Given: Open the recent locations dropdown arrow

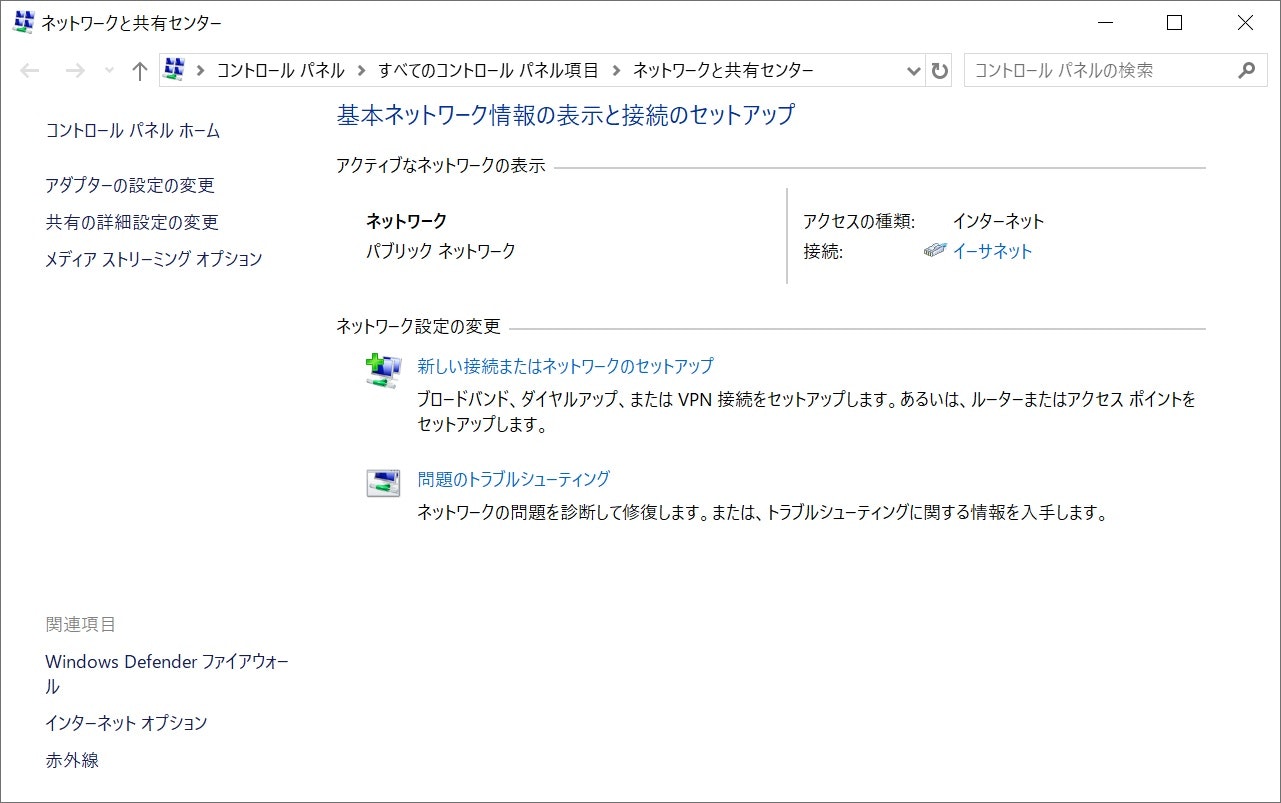Looking at the screenshot, I should [109, 71].
